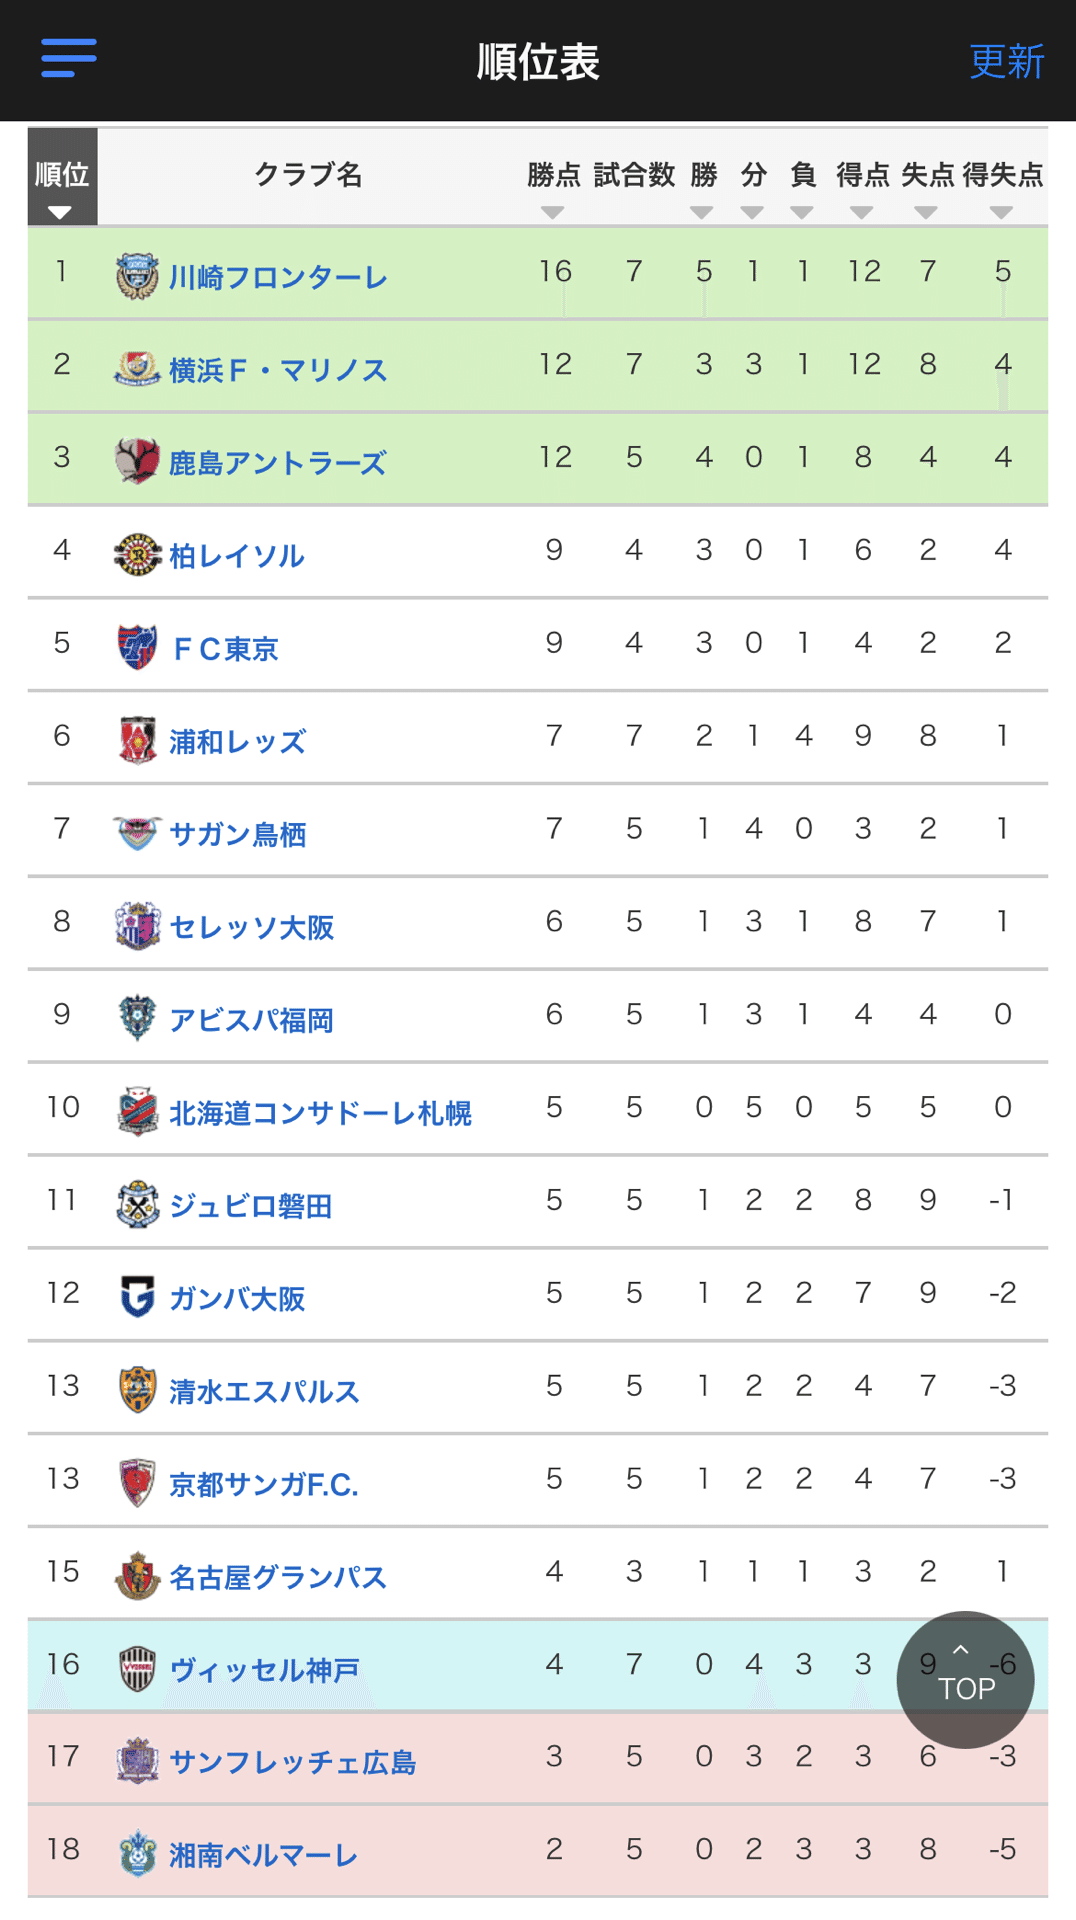The width and height of the screenshot is (1076, 1920).
Task: Click the Shonan Bellmare club crest
Action: (137, 1854)
